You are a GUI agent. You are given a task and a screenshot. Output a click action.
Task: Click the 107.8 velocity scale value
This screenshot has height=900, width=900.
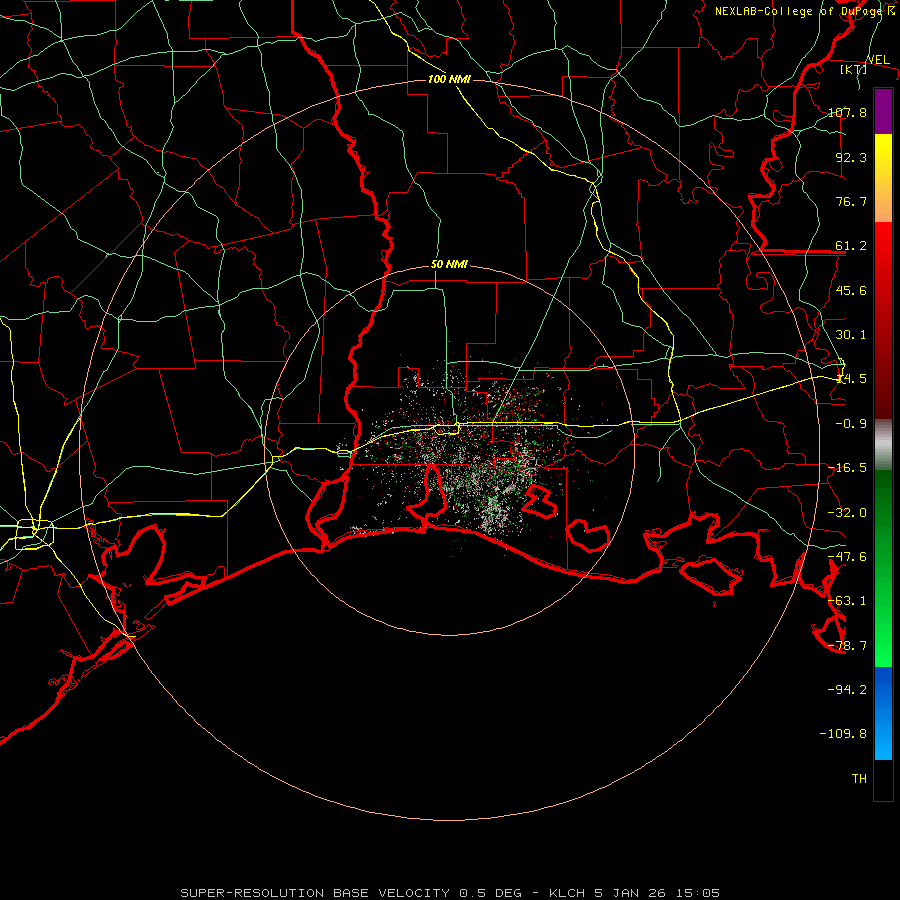[847, 112]
